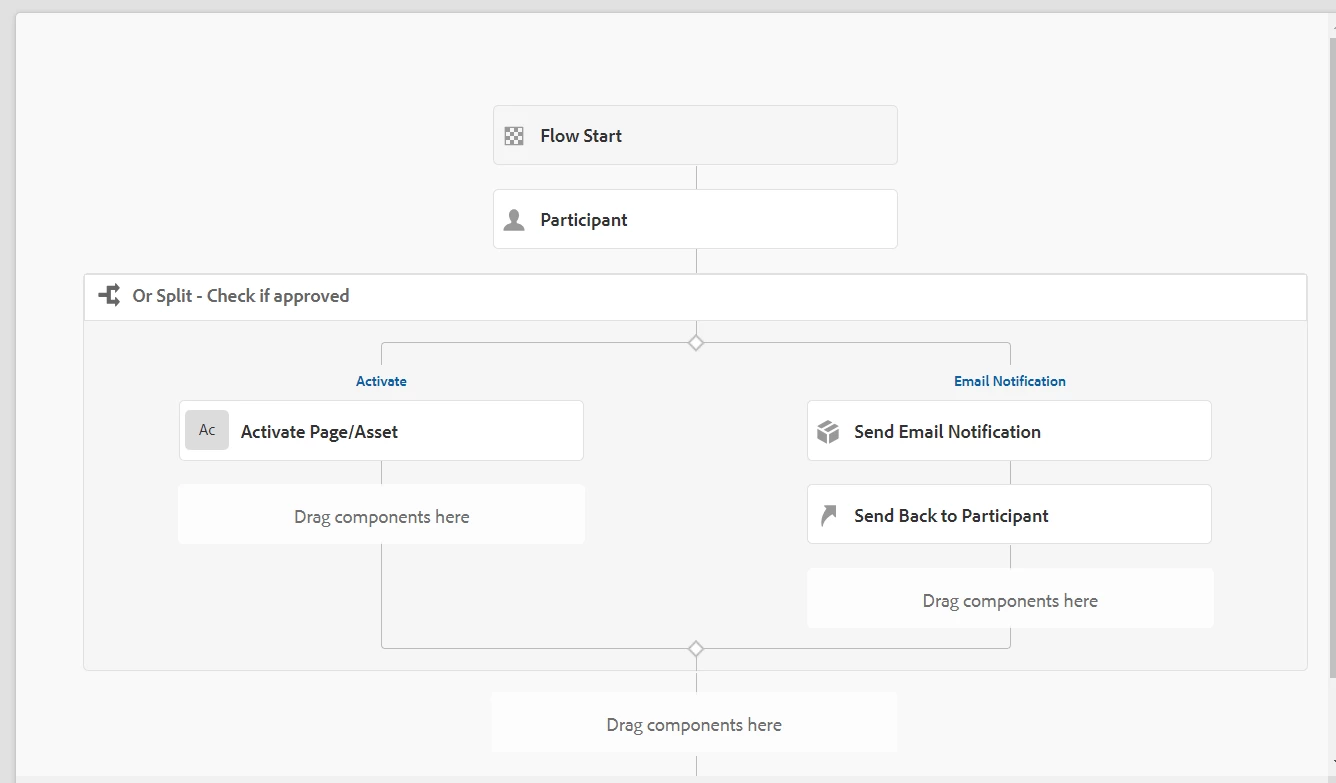Select the Participant step label
1336x783 pixels.
(584, 220)
